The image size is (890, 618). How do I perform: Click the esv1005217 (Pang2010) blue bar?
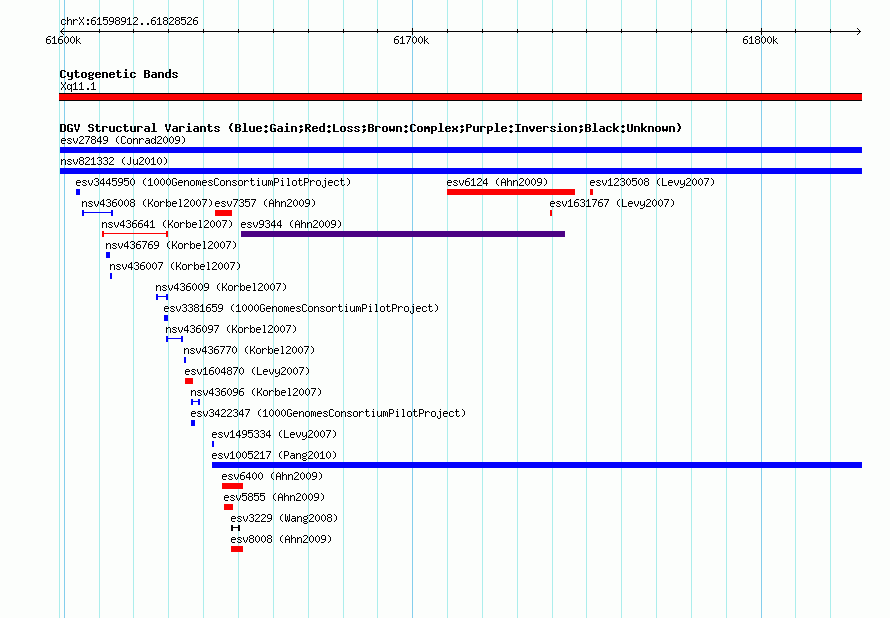pos(537,465)
